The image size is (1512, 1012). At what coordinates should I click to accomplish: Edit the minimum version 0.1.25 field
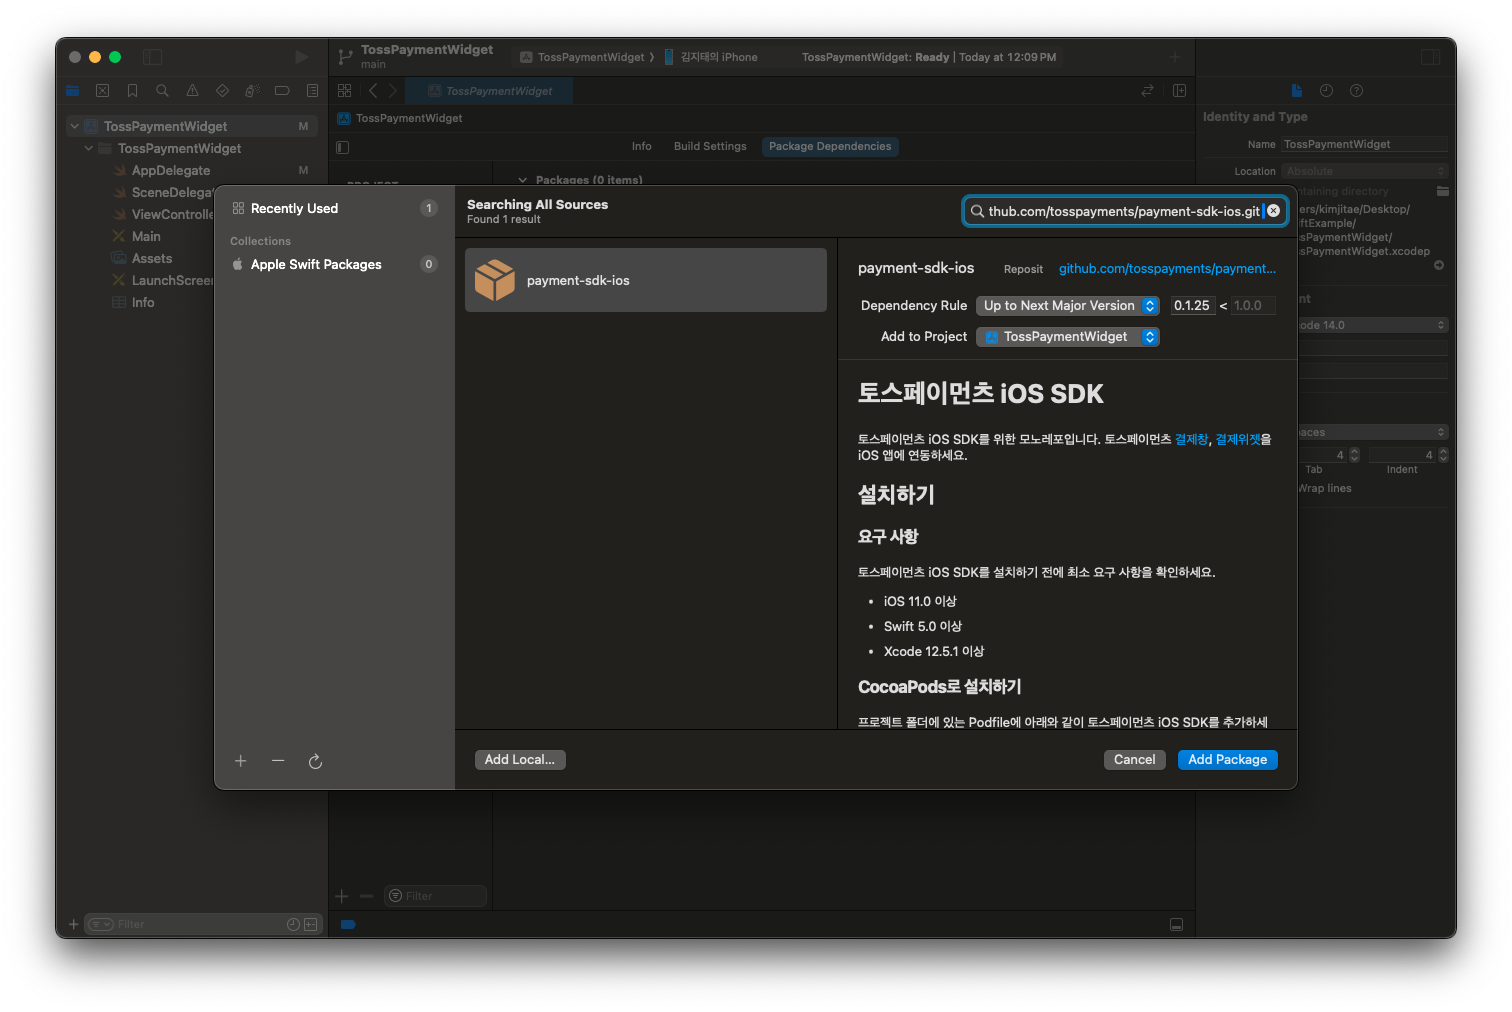1192,306
